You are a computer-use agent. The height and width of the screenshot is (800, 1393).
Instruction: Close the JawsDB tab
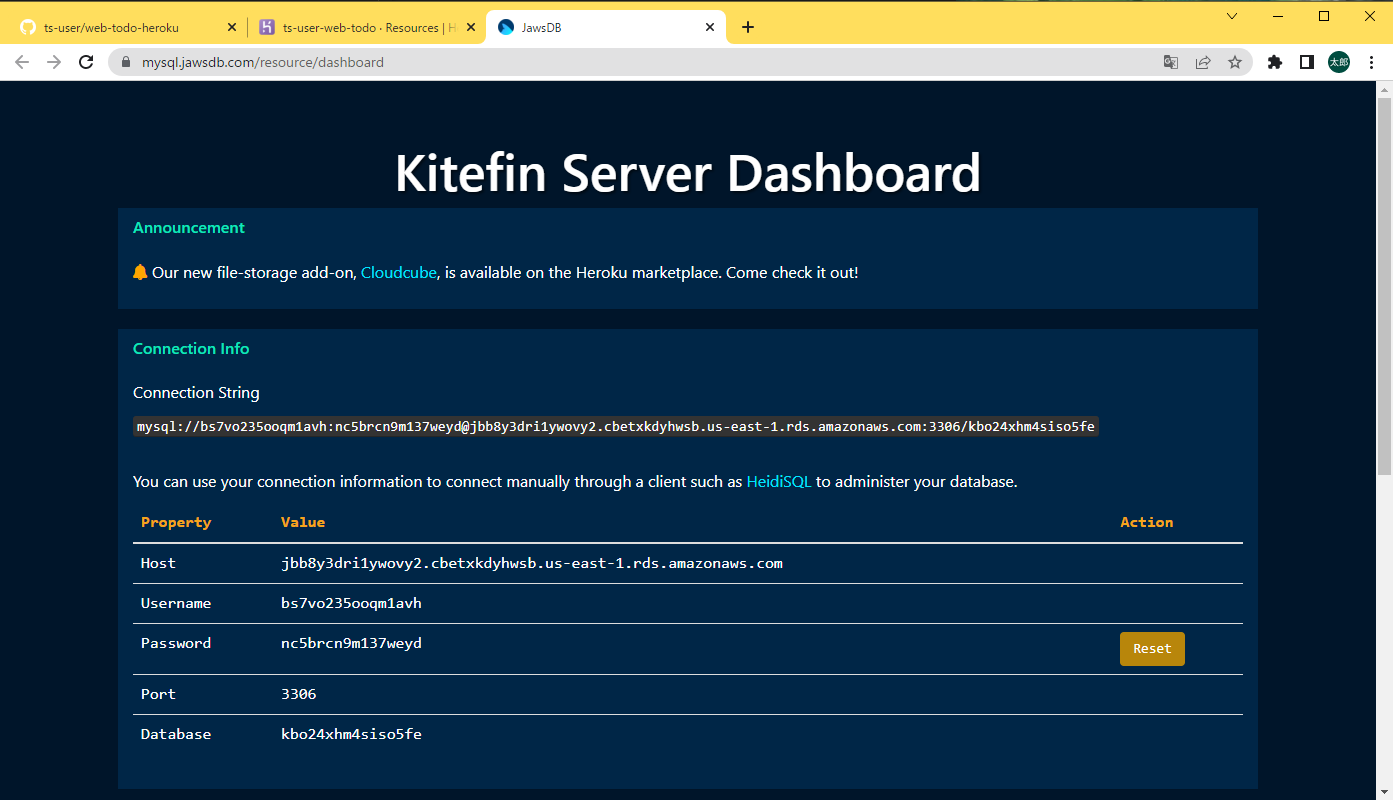[710, 28]
